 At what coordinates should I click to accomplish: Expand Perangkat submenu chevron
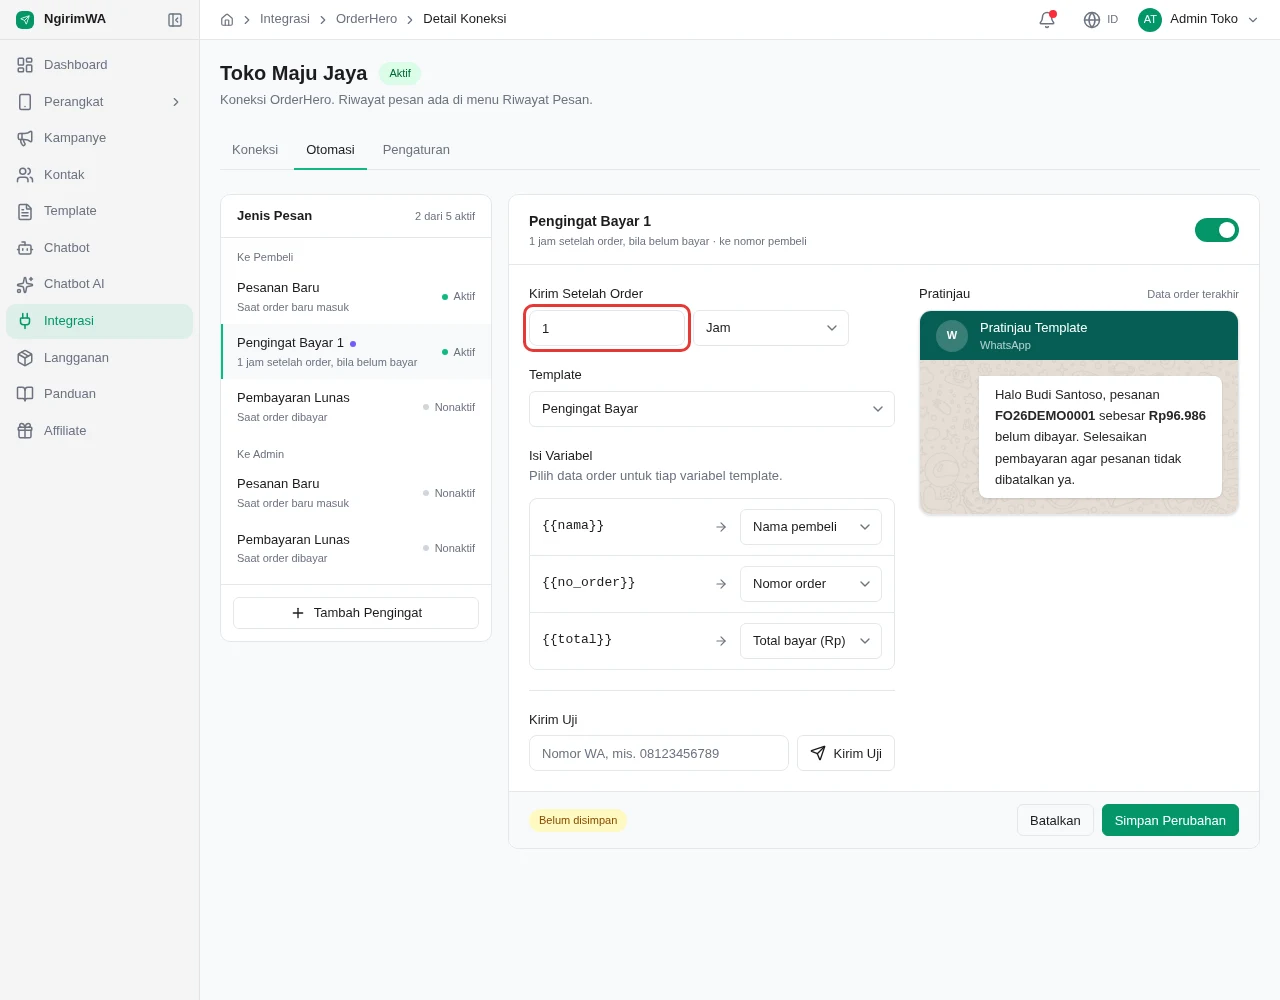[x=176, y=102]
